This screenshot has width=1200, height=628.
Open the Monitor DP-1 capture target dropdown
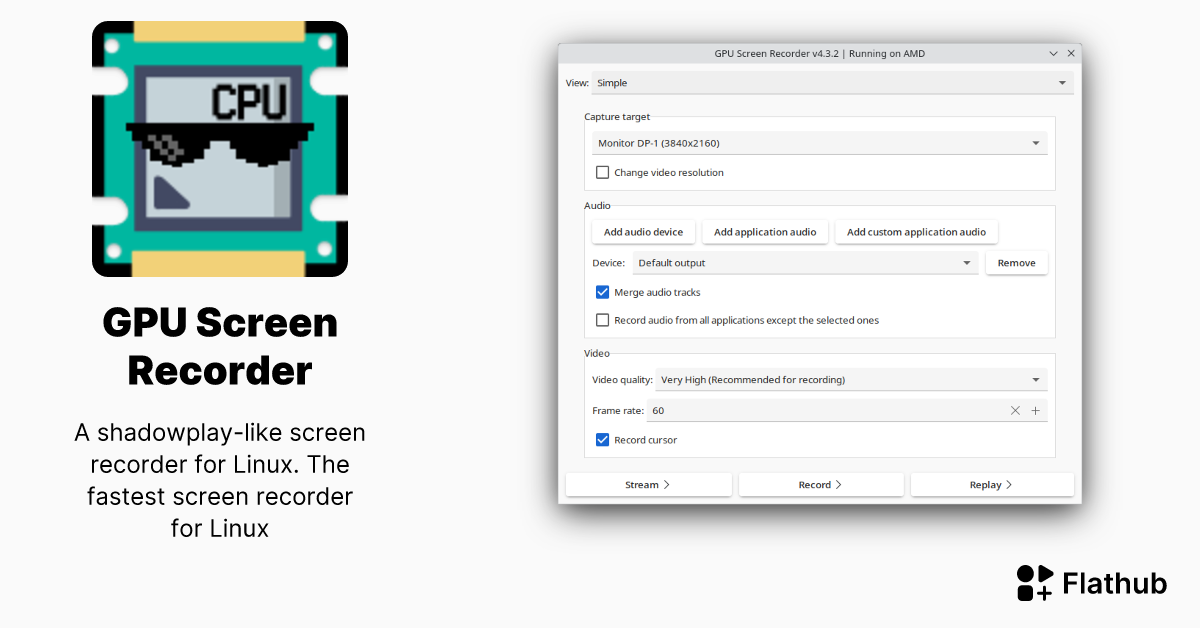pyautogui.click(x=820, y=143)
